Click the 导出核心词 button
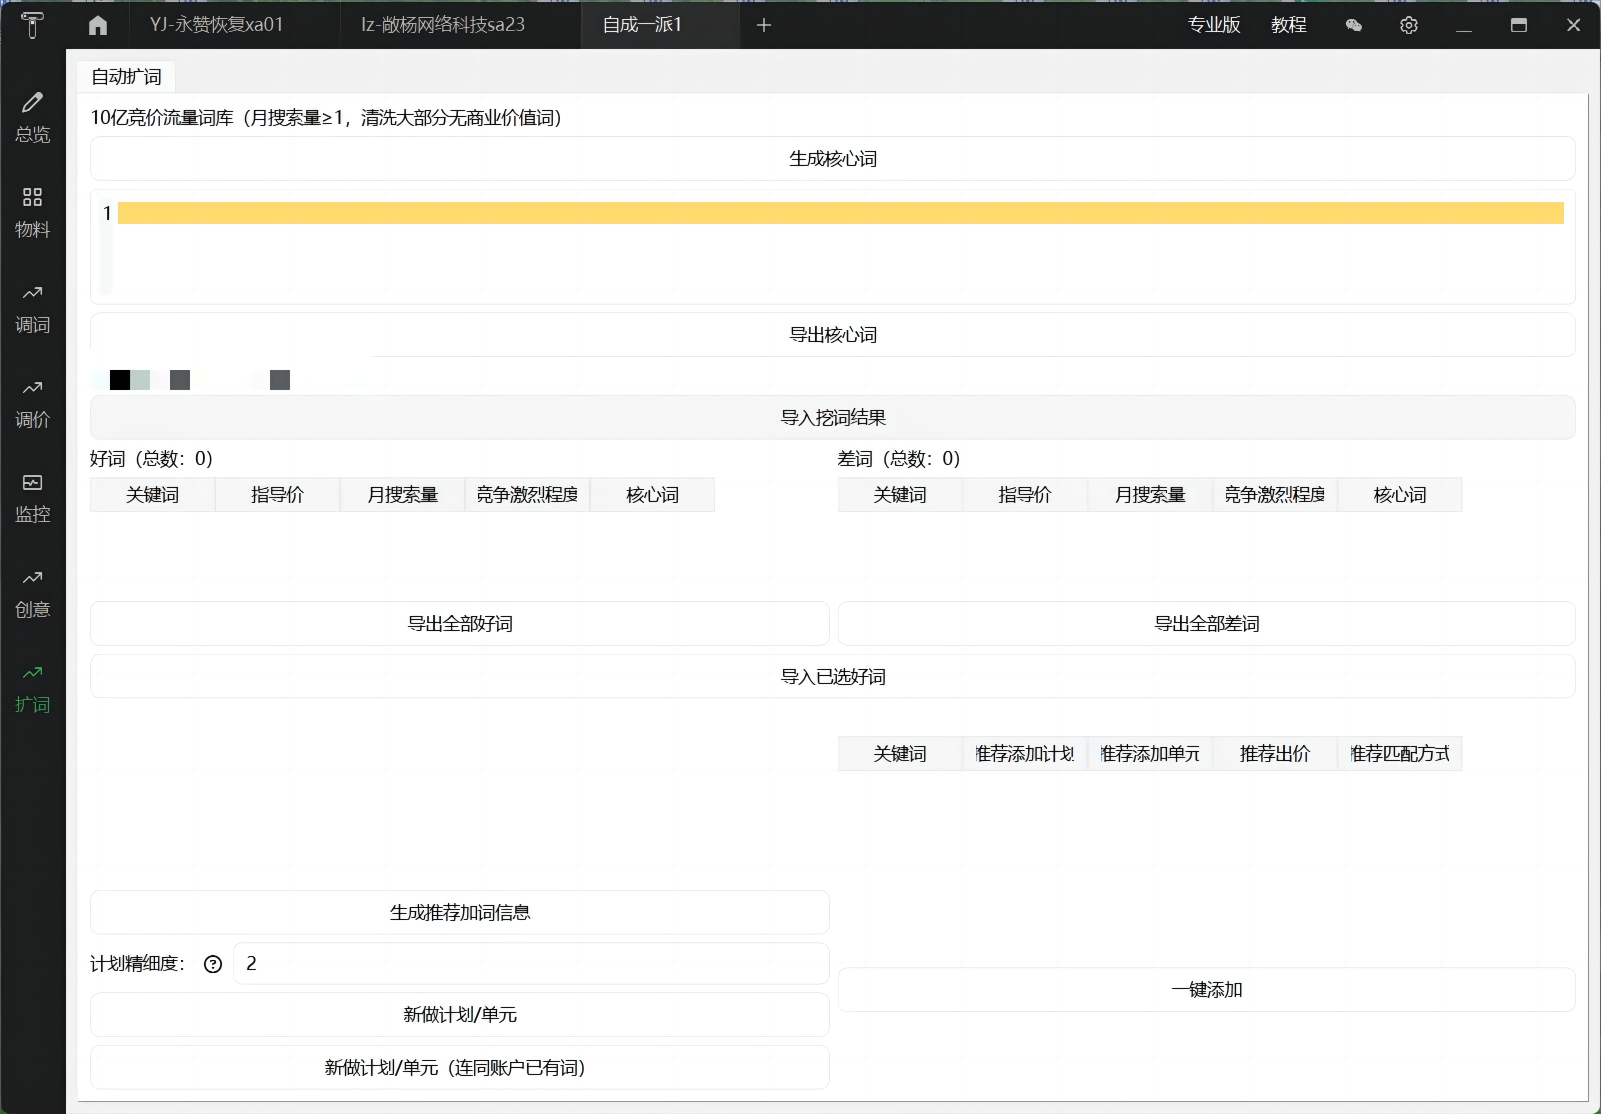 (x=833, y=335)
